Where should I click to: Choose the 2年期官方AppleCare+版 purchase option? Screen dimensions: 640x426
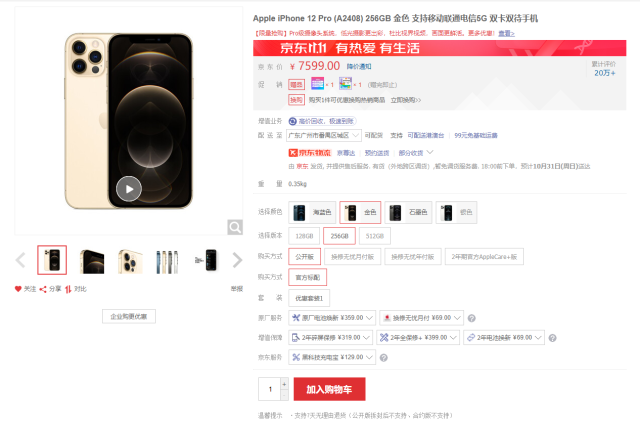tap(484, 257)
